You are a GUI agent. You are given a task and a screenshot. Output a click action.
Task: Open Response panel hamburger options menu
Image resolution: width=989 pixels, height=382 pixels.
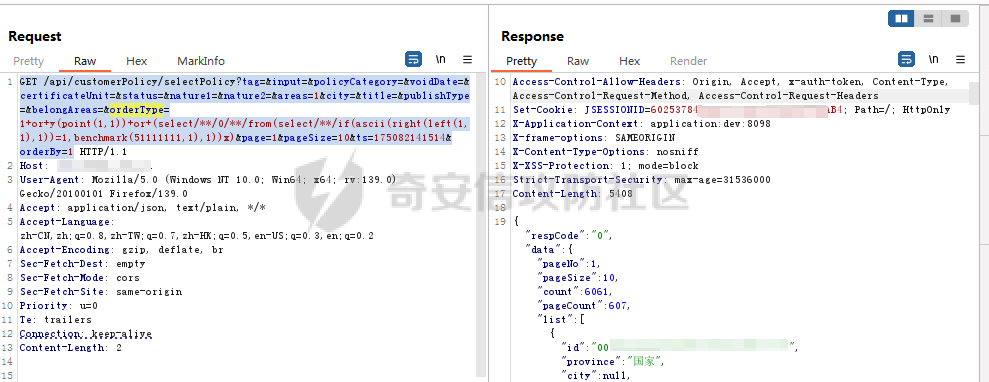pyautogui.click(x=961, y=60)
